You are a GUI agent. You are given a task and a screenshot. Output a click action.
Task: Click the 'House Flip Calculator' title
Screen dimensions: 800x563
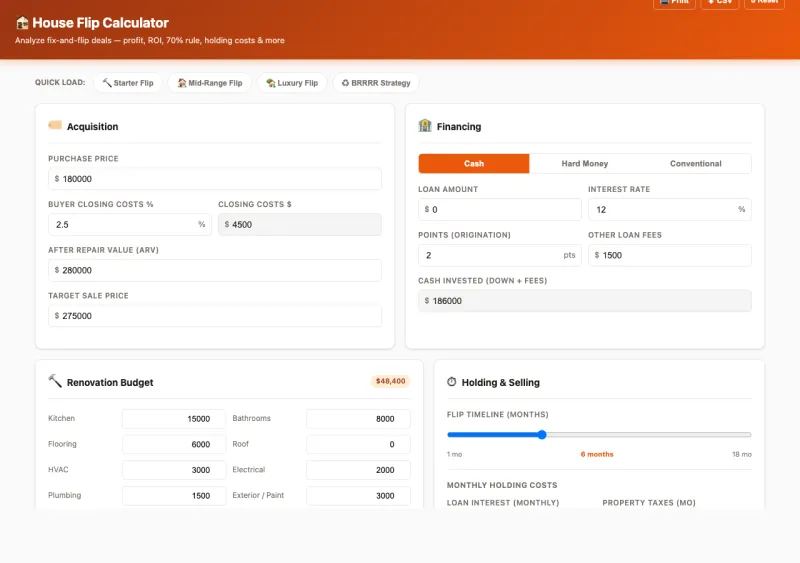(100, 23)
